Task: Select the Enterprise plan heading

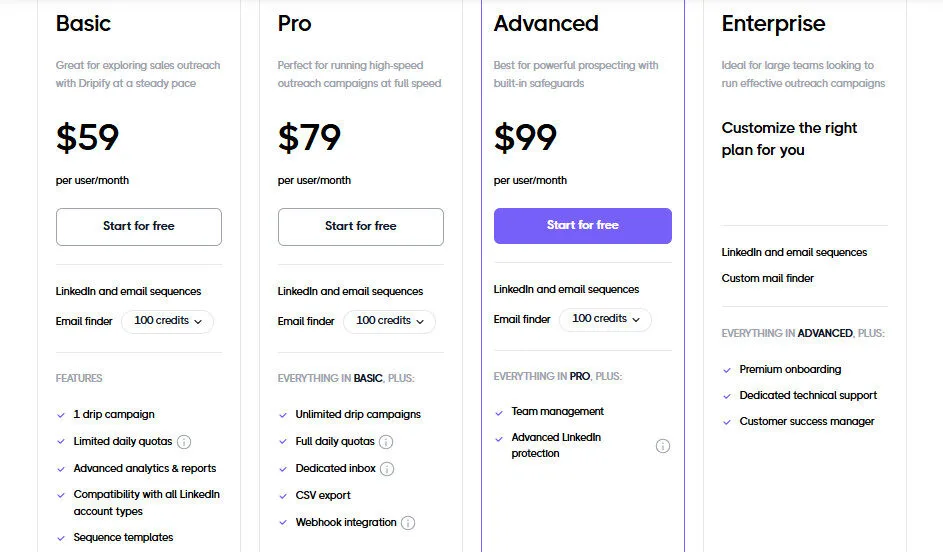Action: 773,23
